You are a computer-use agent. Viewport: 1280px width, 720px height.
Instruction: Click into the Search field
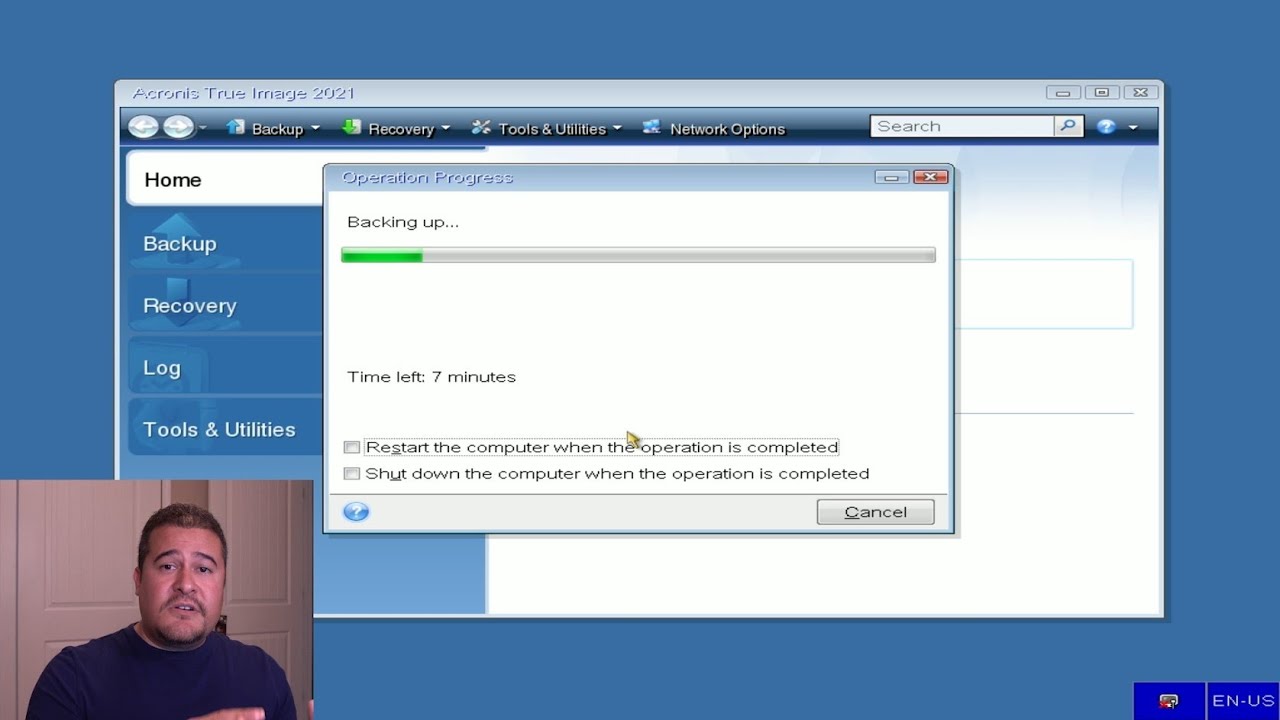(962, 126)
